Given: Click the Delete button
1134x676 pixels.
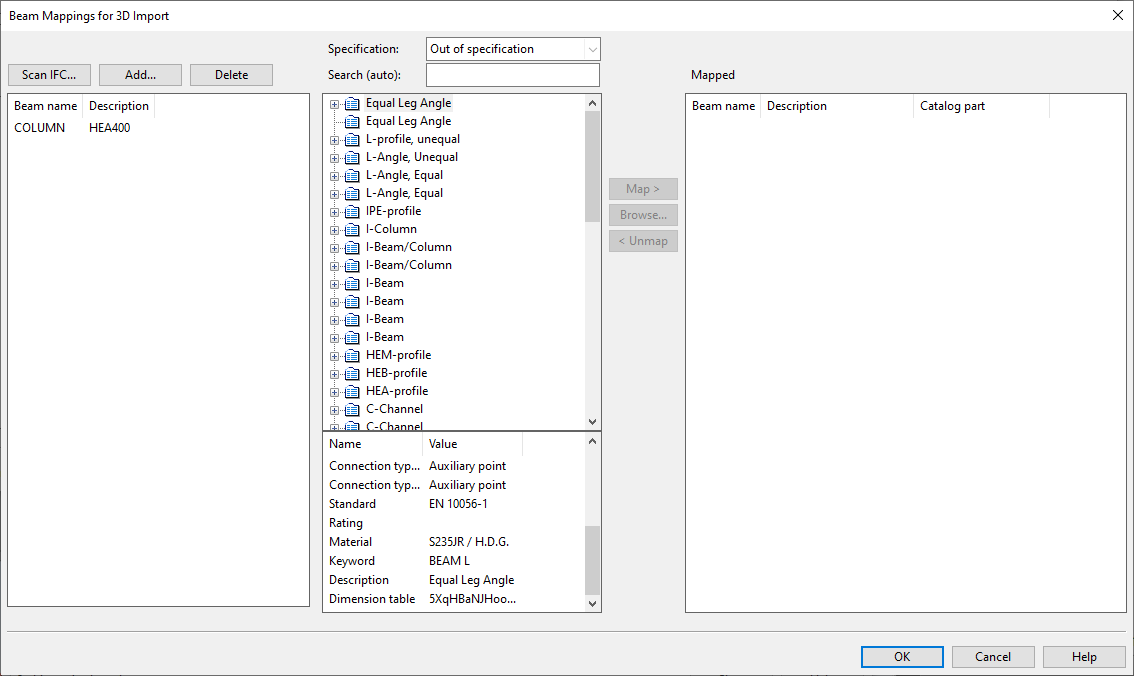Looking at the screenshot, I should [231, 75].
